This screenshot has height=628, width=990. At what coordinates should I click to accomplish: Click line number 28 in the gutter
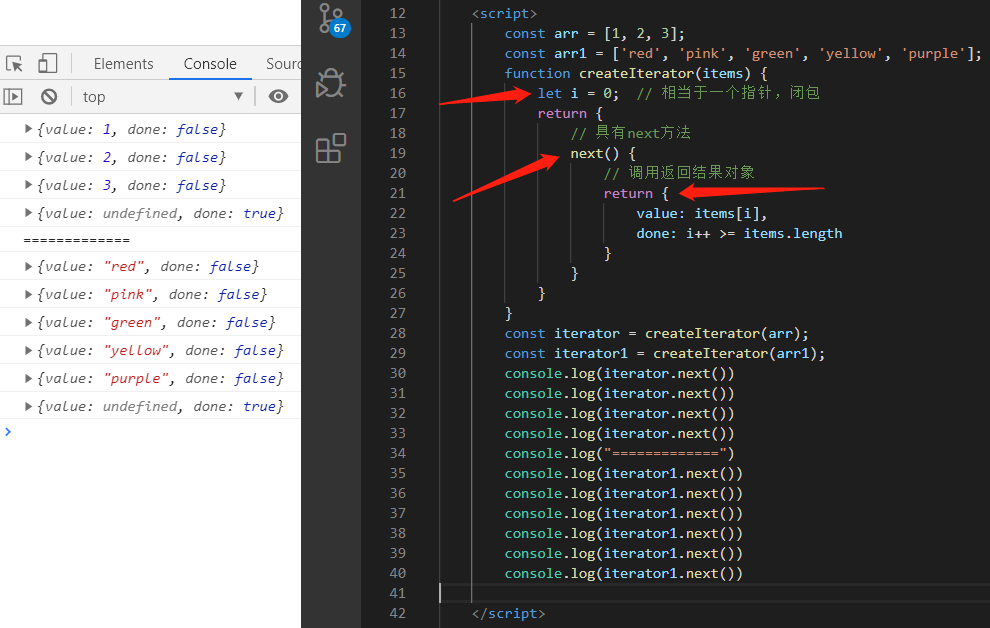pos(398,333)
